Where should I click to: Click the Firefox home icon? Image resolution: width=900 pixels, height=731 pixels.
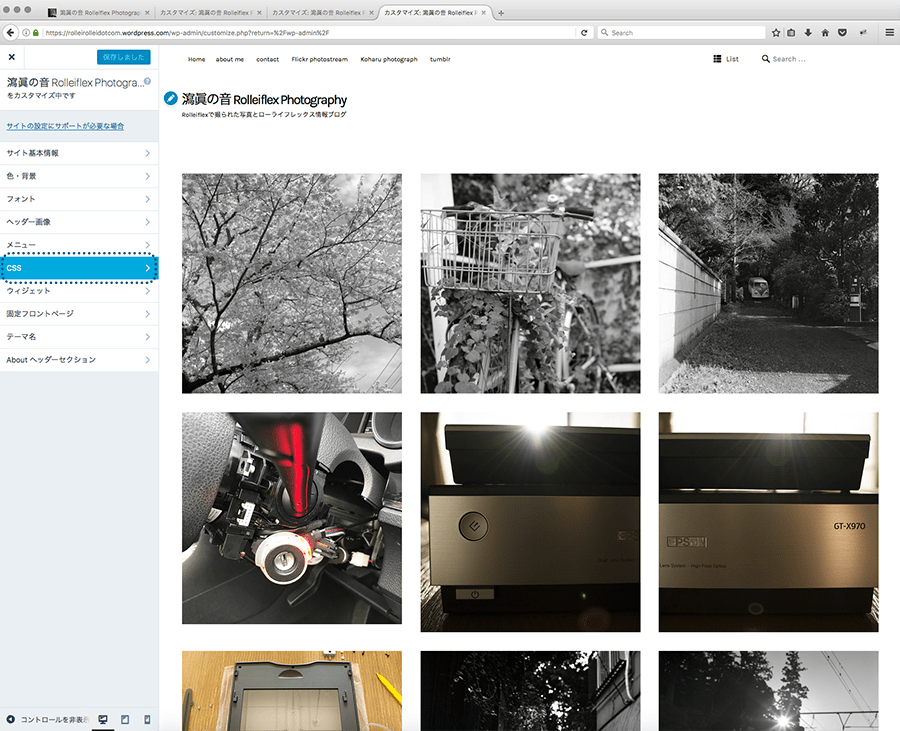tap(825, 33)
